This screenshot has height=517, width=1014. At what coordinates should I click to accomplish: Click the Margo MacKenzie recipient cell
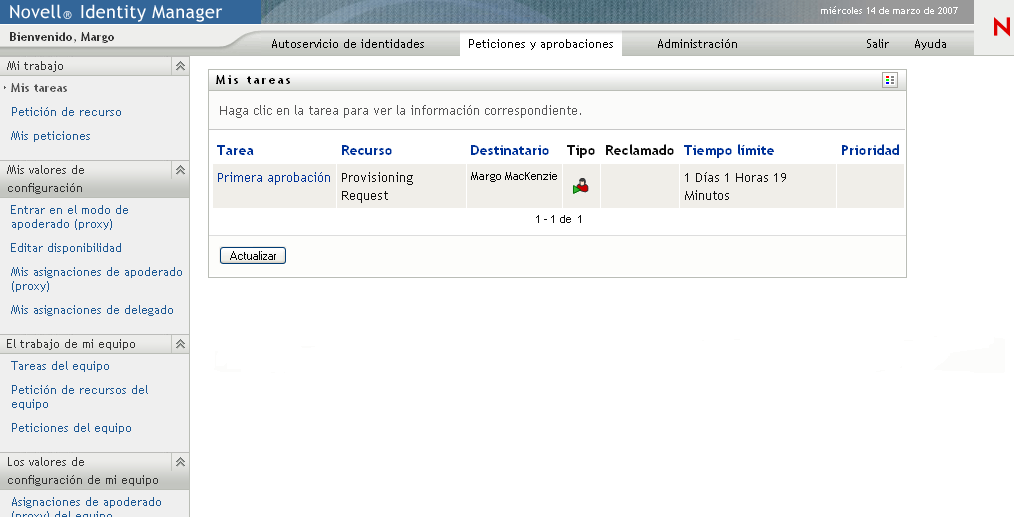pos(513,186)
